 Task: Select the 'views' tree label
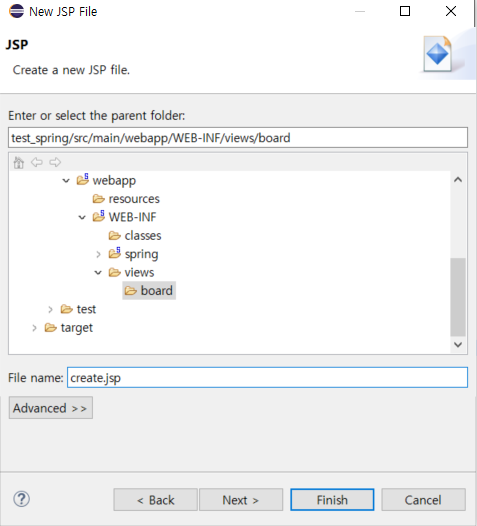tap(139, 272)
